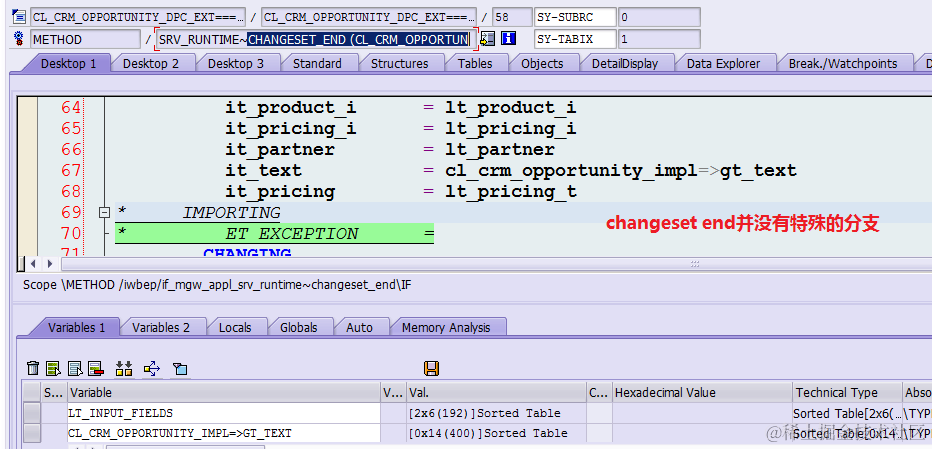Click value [0x14(400)]Sorted Table
The width and height of the screenshot is (932, 449).
(x=496, y=433)
